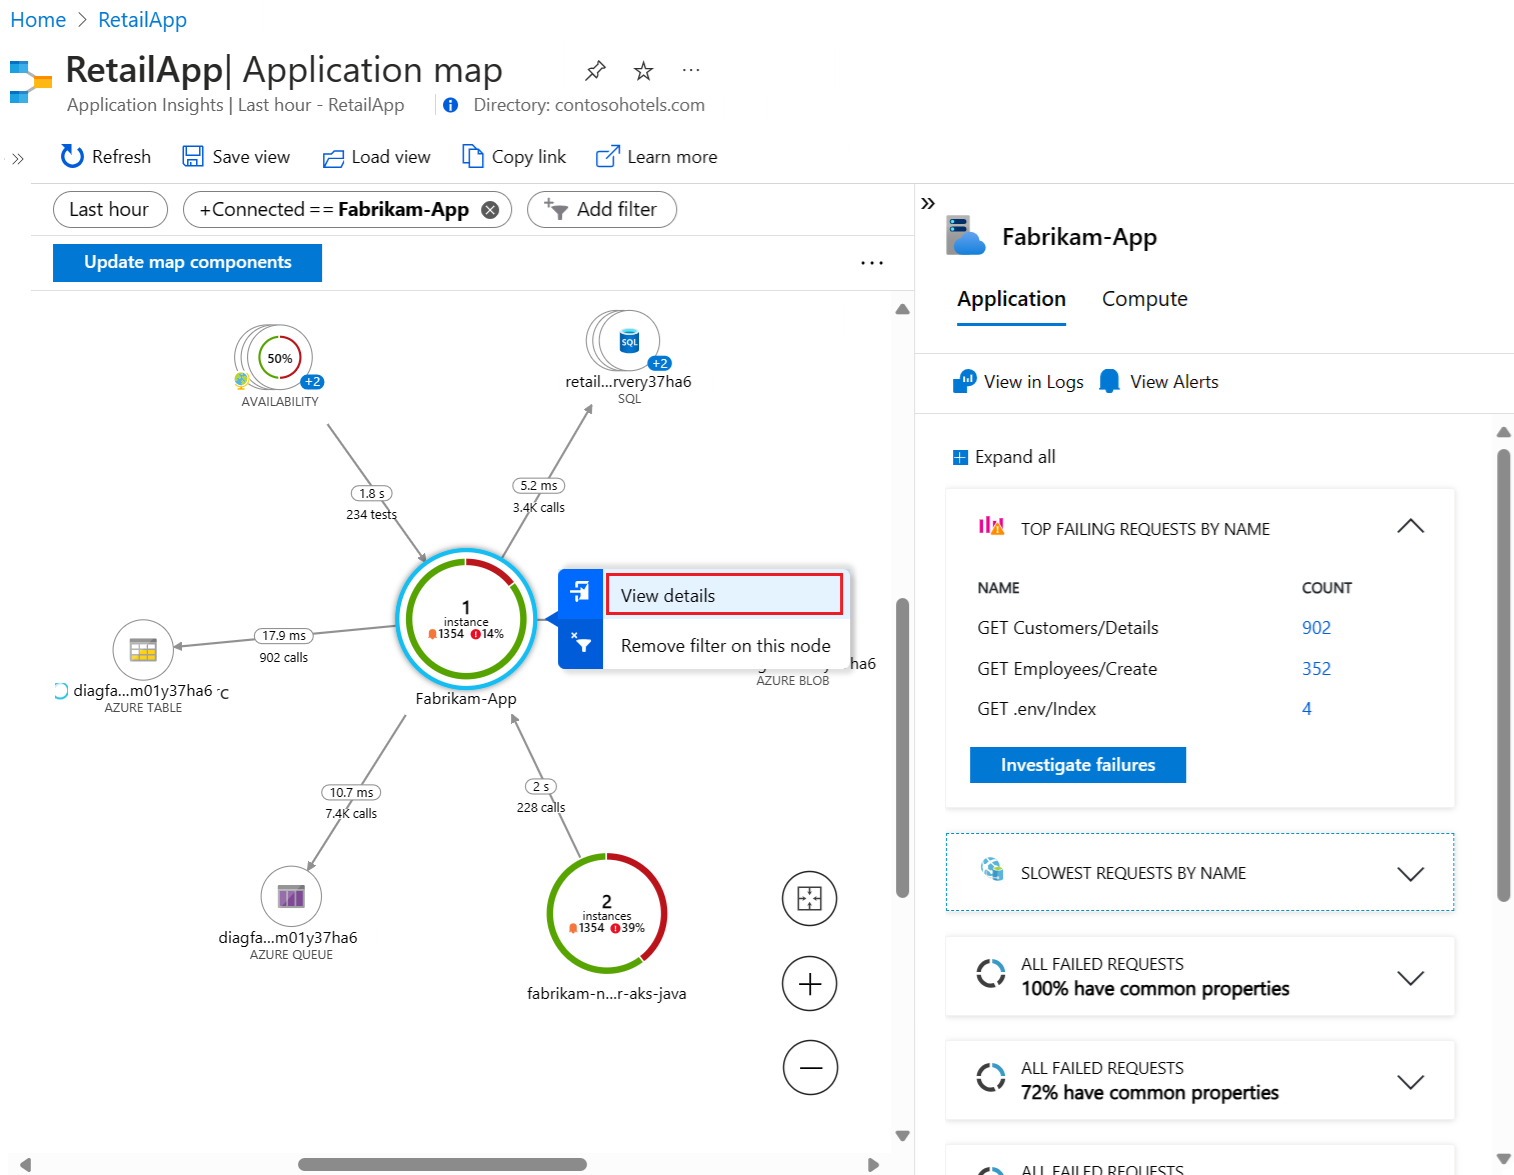Image resolution: width=1514 pixels, height=1175 pixels.
Task: Collapse the Top Failing Requests section
Action: point(1410,527)
